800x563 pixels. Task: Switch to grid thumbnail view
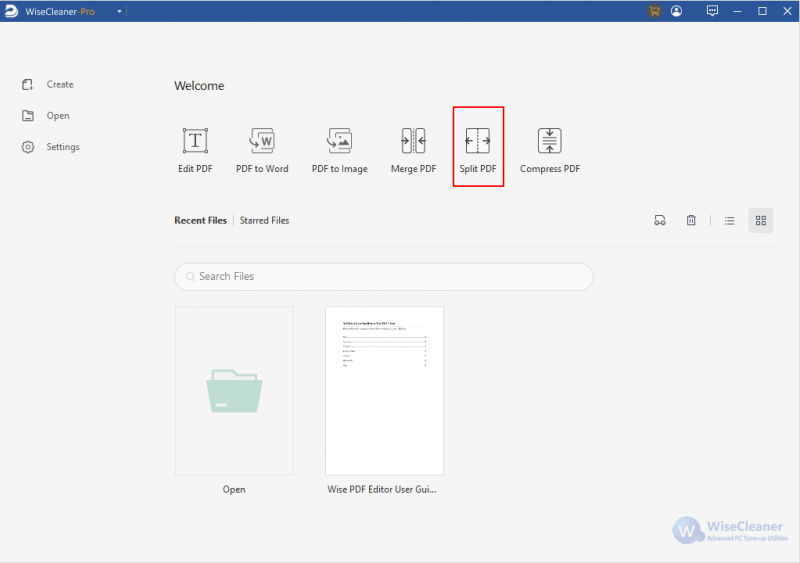pyautogui.click(x=761, y=221)
